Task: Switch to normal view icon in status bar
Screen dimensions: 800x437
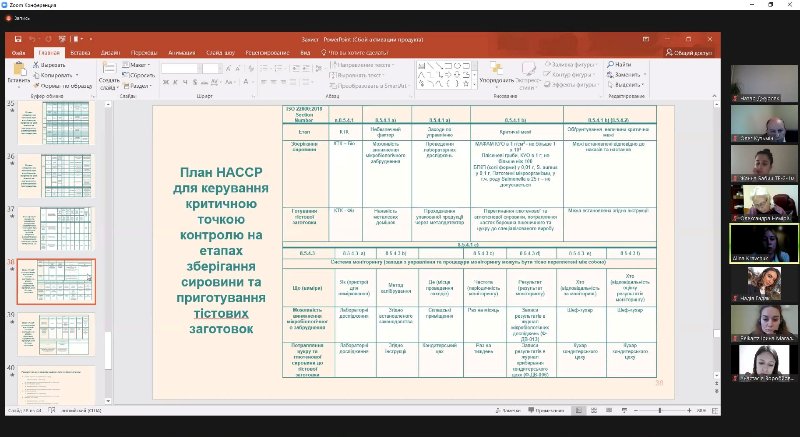Action: pyautogui.click(x=579, y=410)
